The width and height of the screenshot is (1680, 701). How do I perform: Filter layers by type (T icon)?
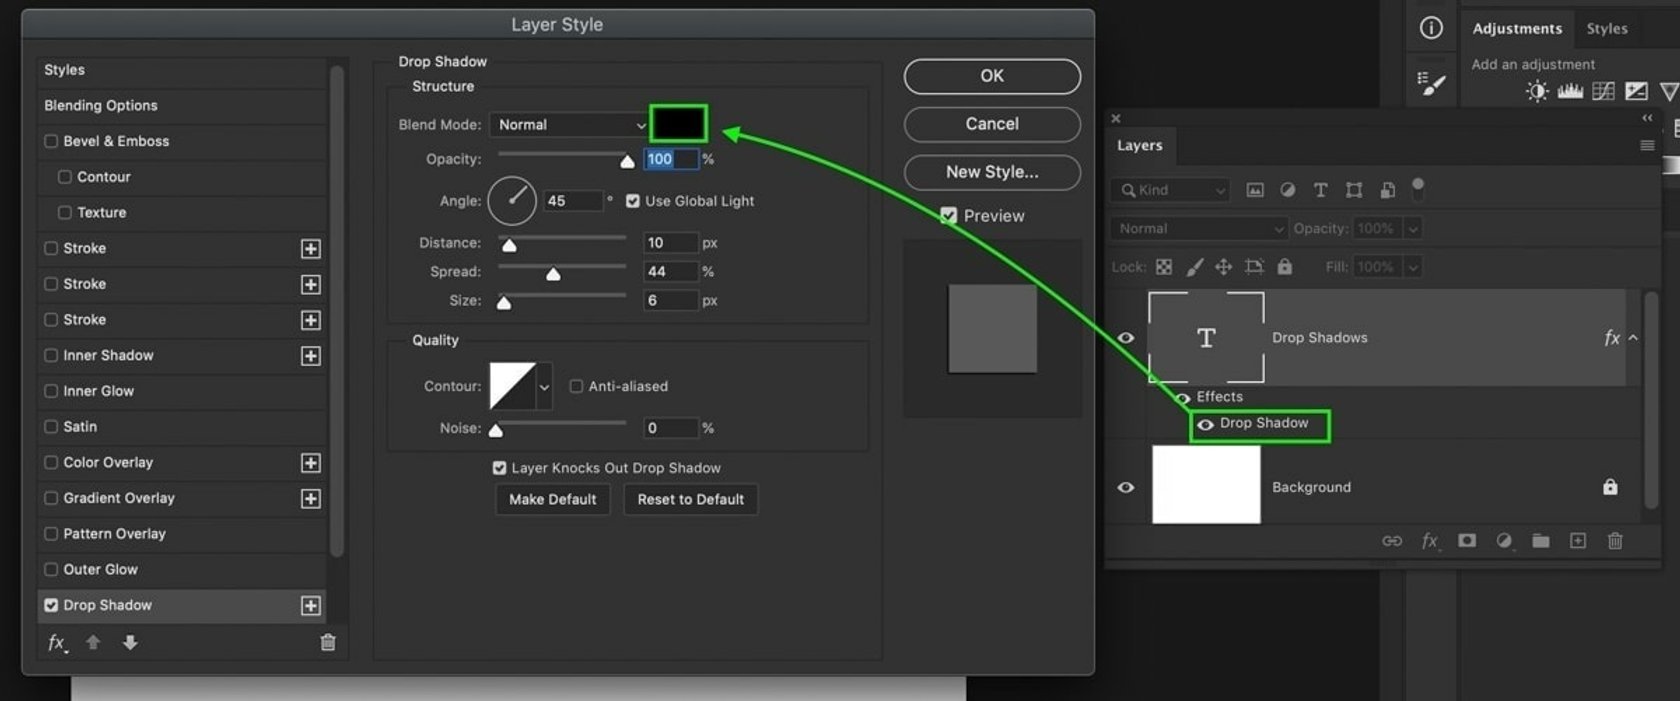click(x=1320, y=190)
